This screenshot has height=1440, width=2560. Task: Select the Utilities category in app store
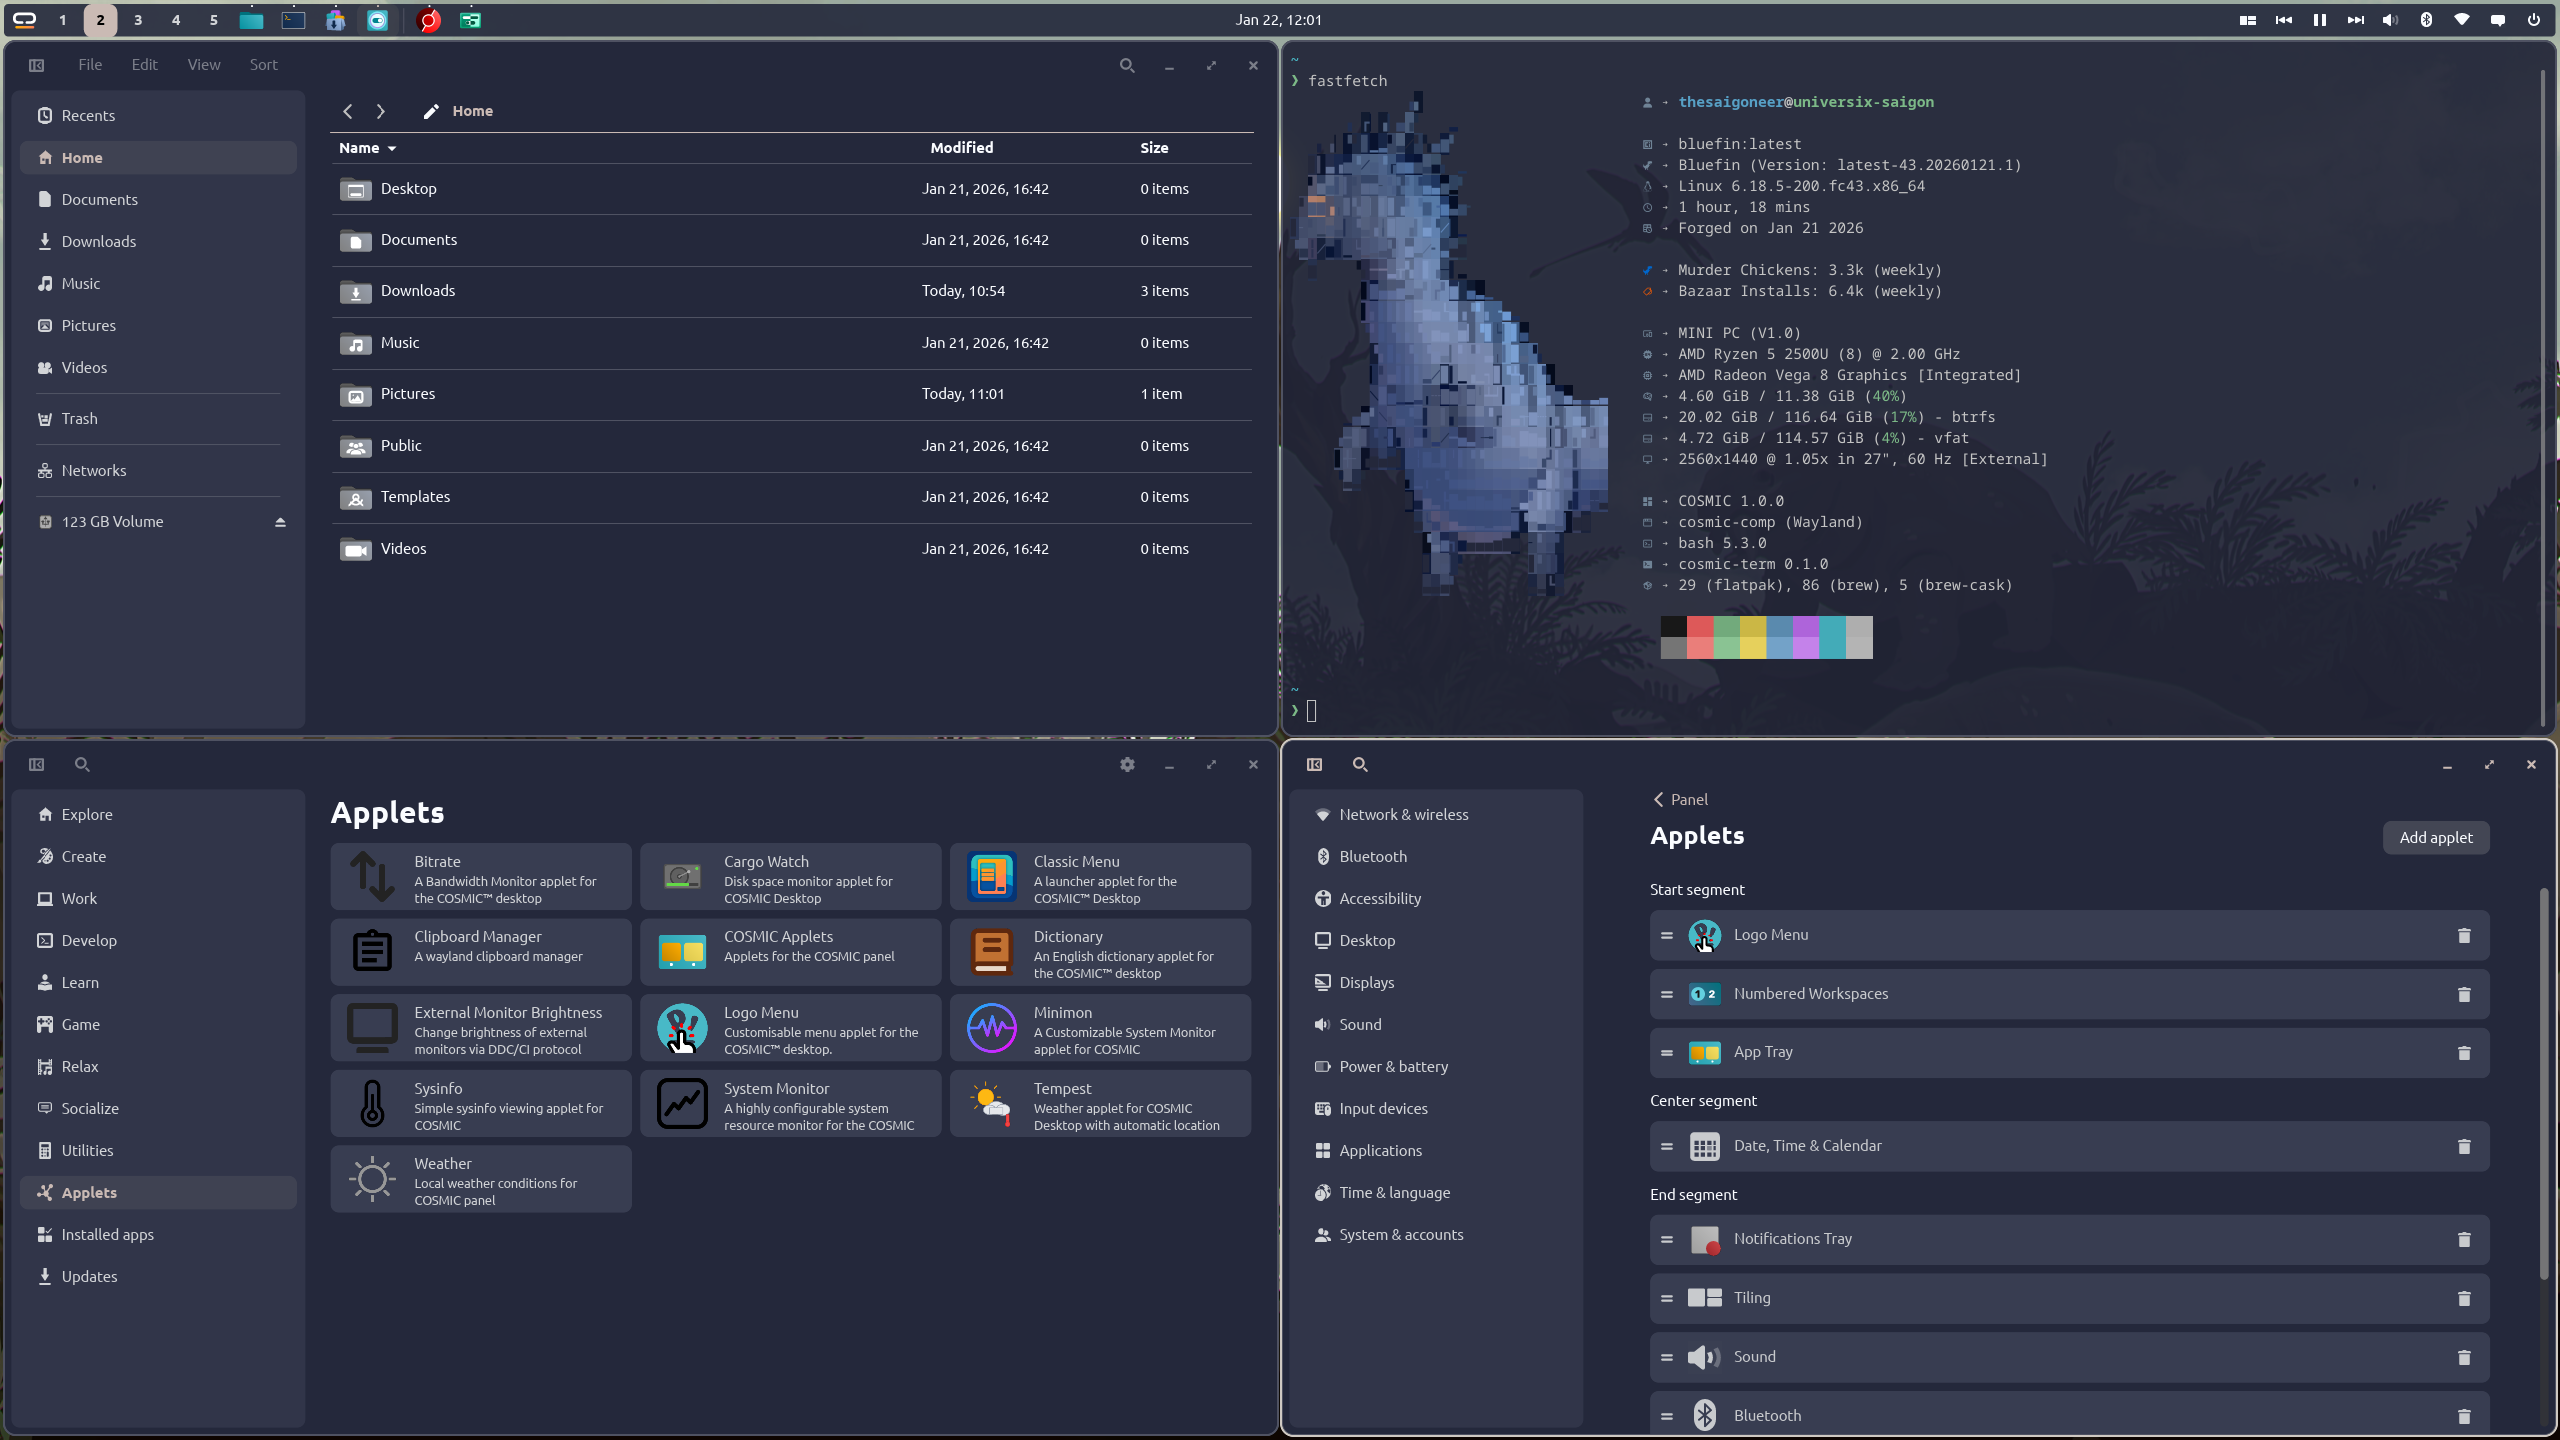coord(87,1151)
